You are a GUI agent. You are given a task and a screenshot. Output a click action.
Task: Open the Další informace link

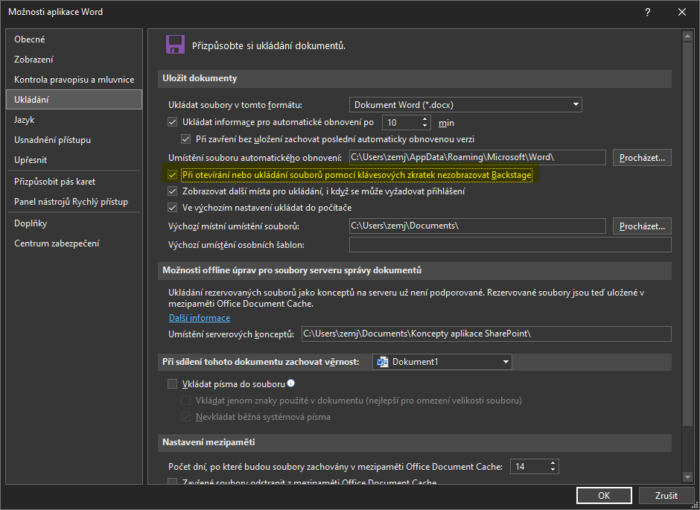[200, 318]
